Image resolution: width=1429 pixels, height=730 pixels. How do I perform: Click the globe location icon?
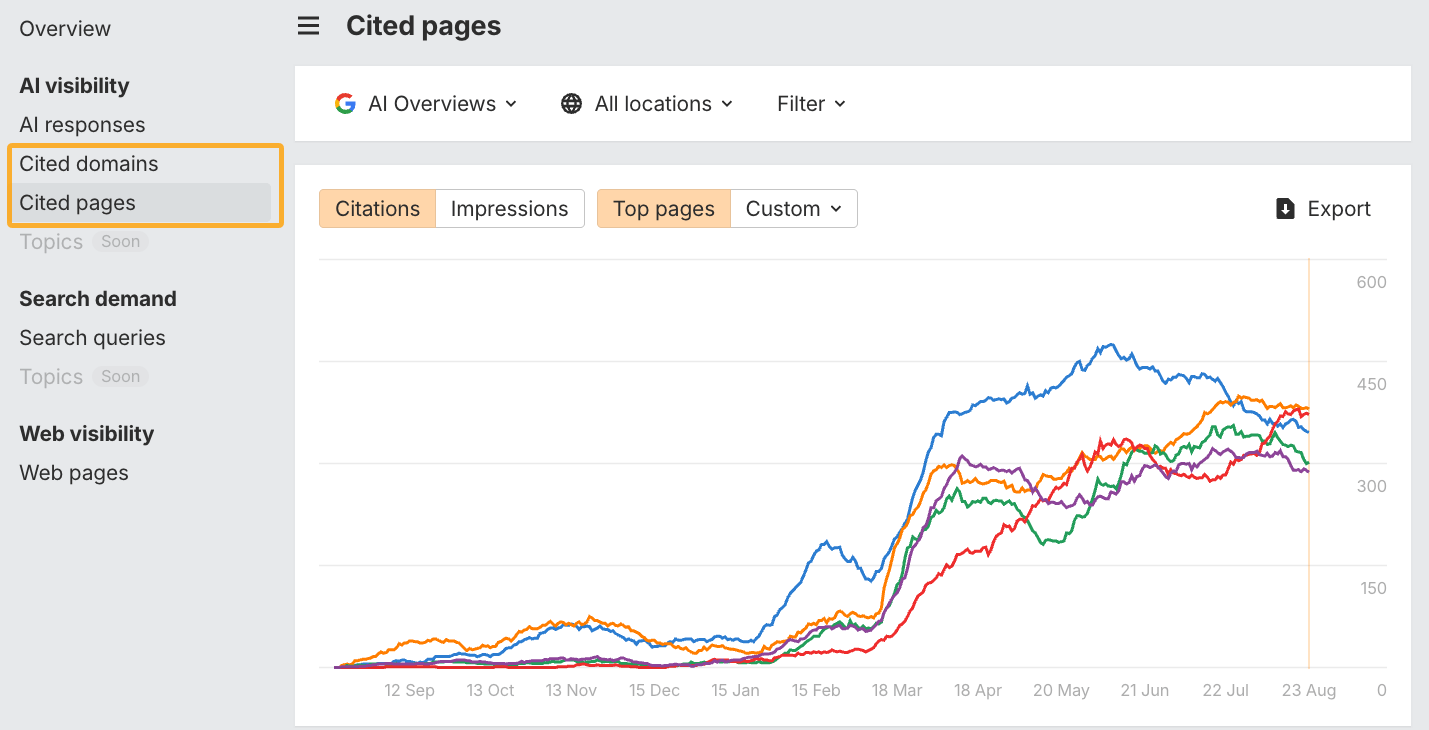point(571,103)
